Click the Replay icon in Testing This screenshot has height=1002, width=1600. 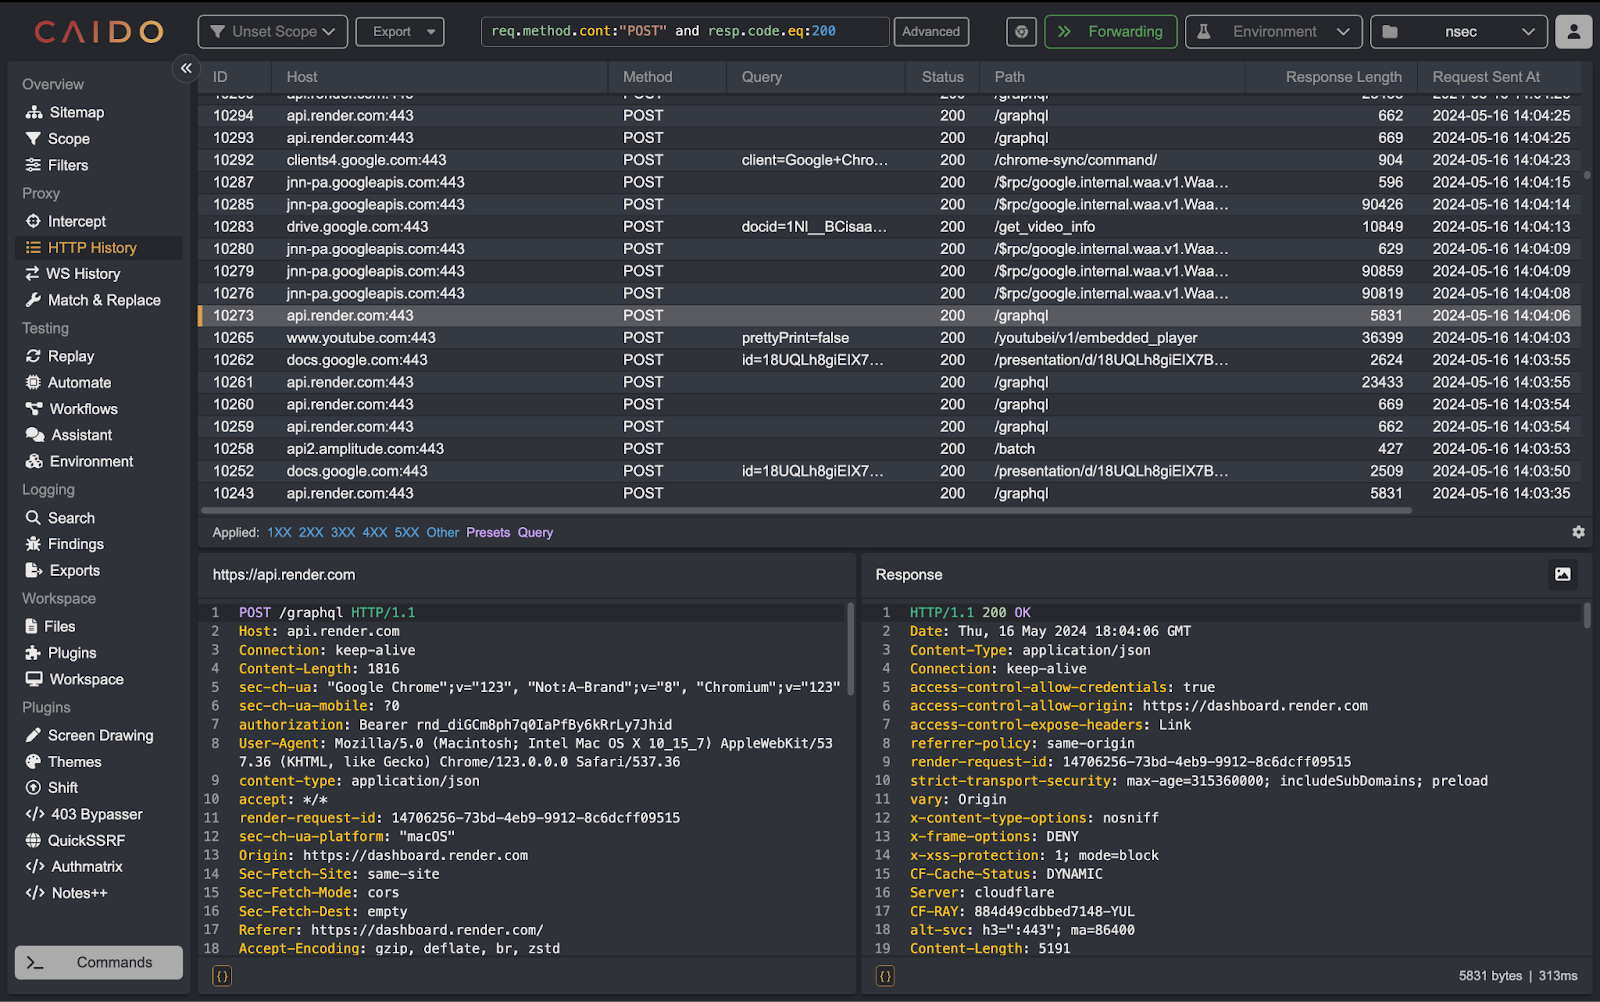coord(33,356)
